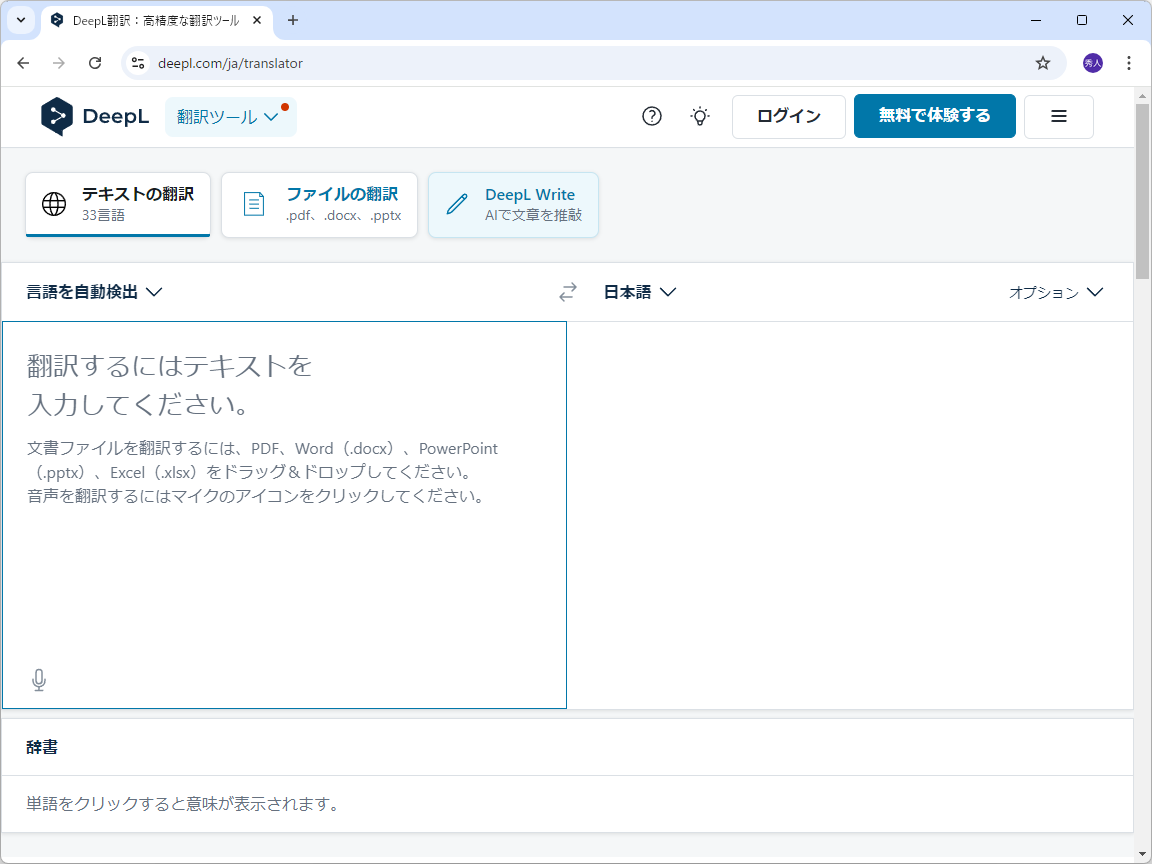The height and width of the screenshot is (864, 1152).
Task: Toggle dark mode with the light bulb icon
Action: (x=699, y=116)
